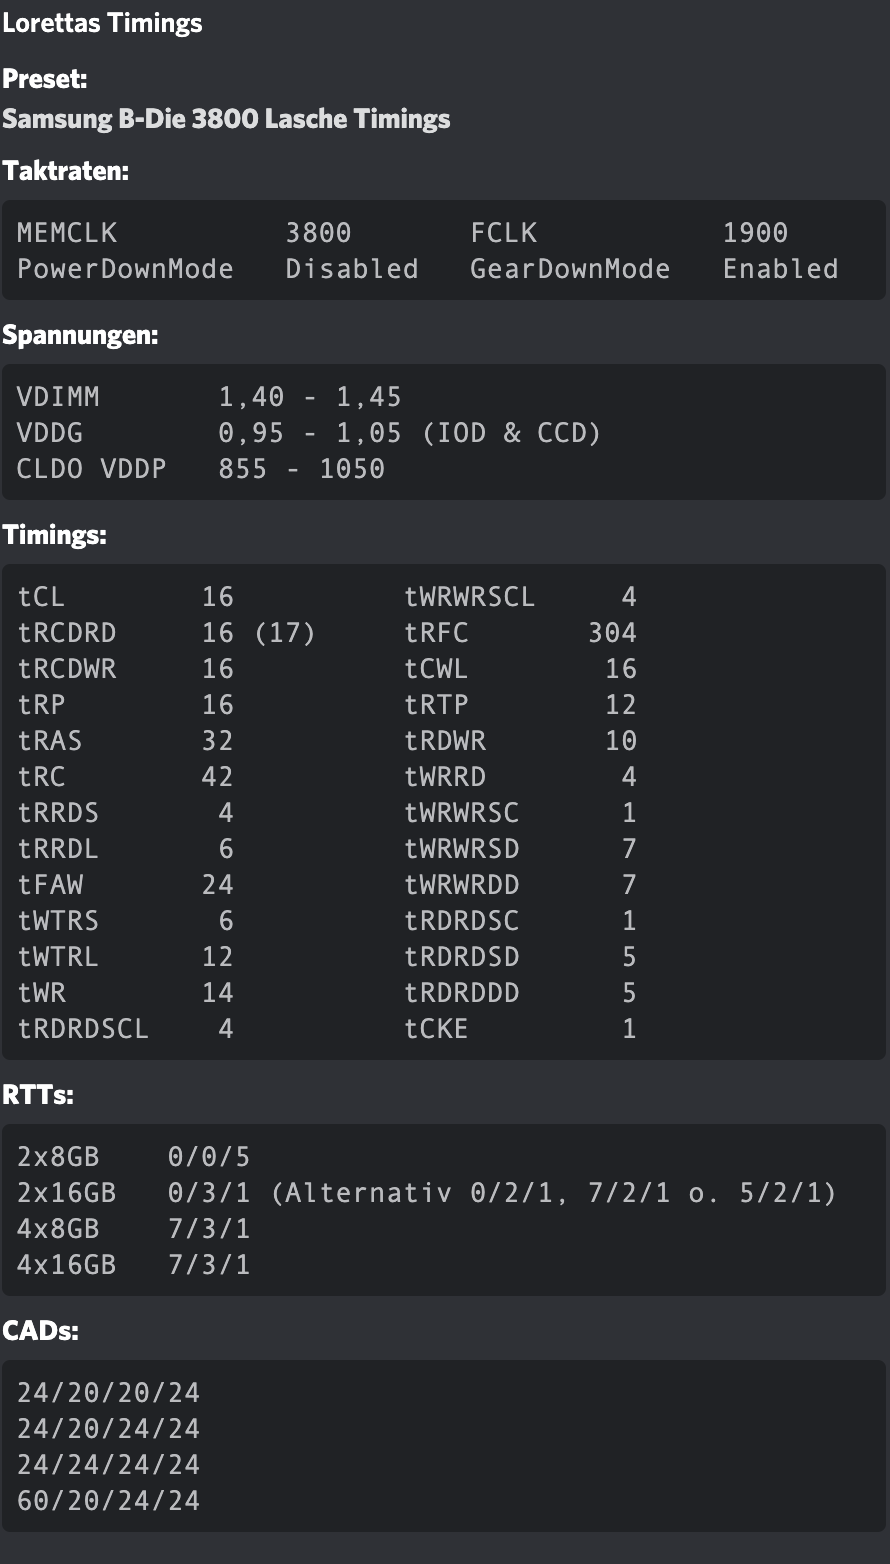Select the tRFC 304 value
Image resolution: width=890 pixels, height=1564 pixels.
(x=612, y=633)
